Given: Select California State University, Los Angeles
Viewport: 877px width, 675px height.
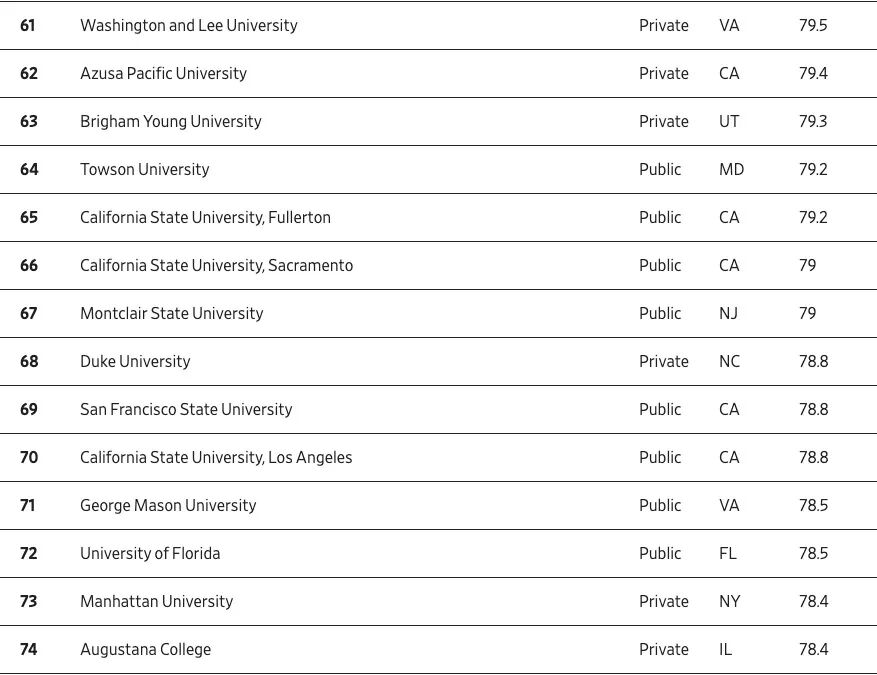Looking at the screenshot, I should (x=216, y=458).
